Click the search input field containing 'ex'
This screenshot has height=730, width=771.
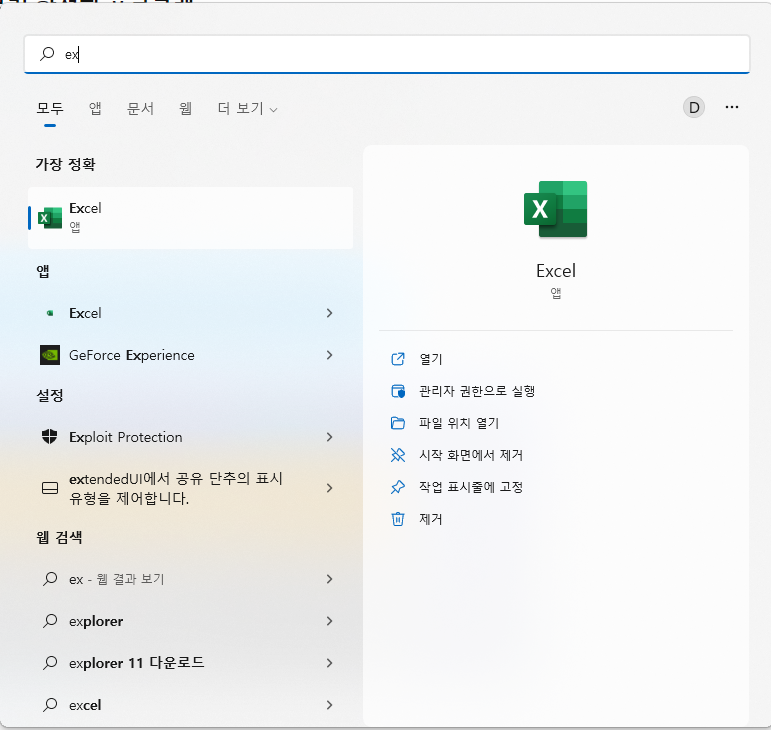[x=386, y=54]
